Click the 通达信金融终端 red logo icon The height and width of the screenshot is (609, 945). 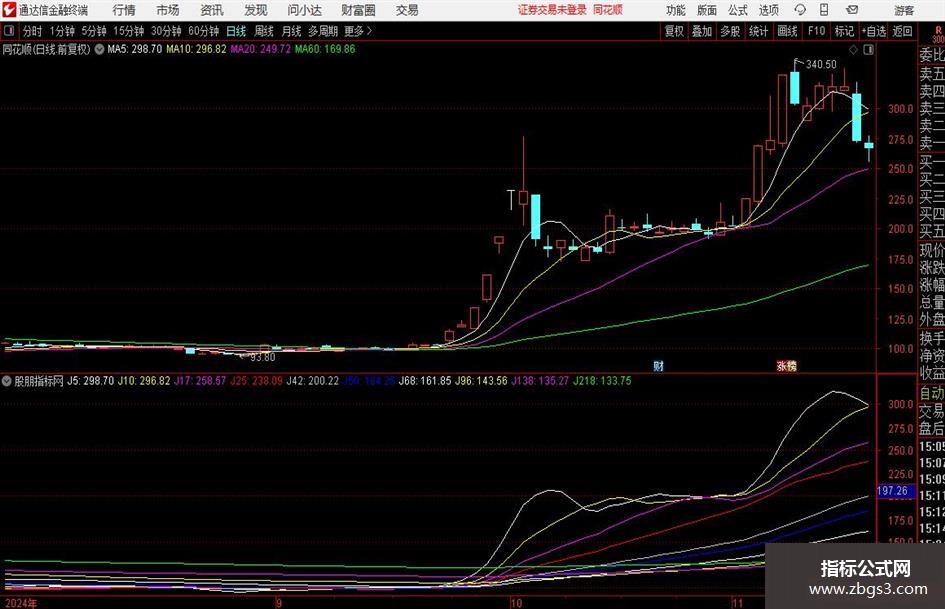click(9, 10)
